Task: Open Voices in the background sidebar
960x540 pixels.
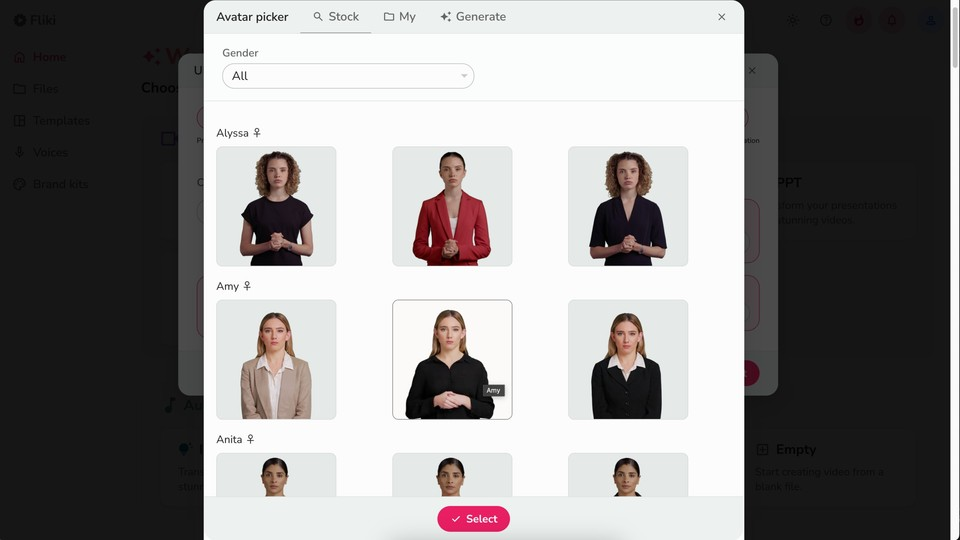Action: pyautogui.click(x=40, y=152)
